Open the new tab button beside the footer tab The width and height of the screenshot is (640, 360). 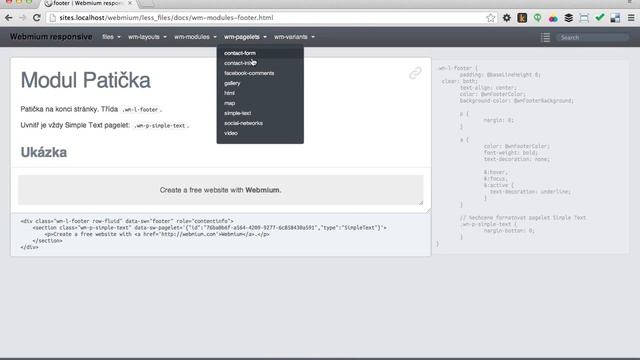(x=148, y=4)
